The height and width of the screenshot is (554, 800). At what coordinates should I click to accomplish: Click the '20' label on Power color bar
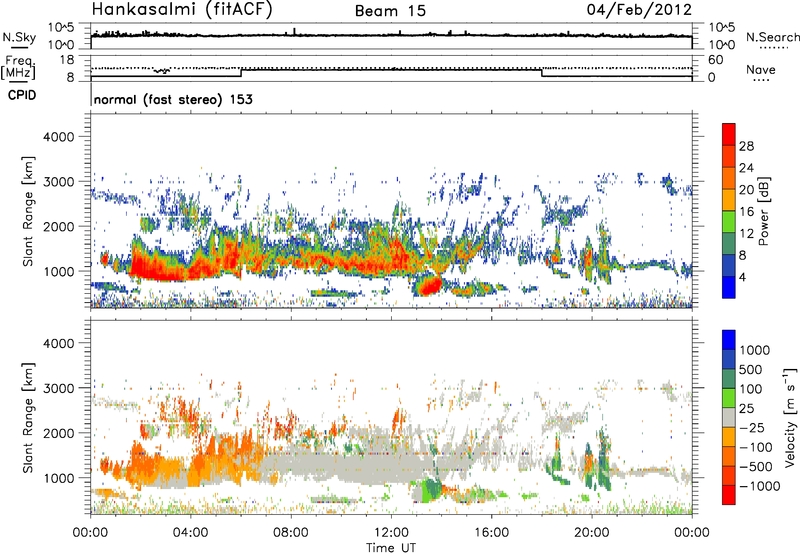coord(746,190)
